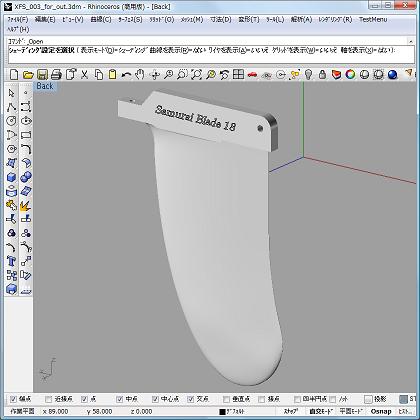Open the 編集(E) Edit menu

(45, 20)
